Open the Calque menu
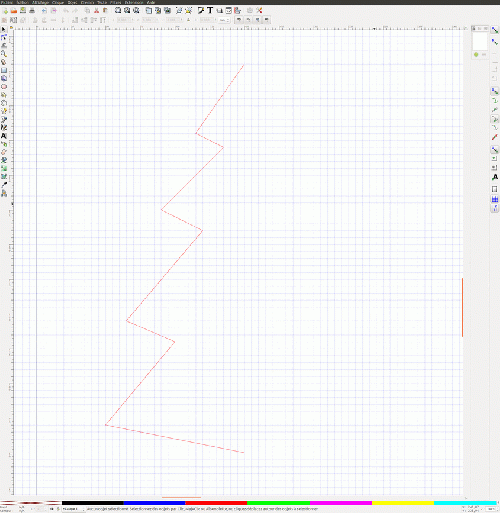Image resolution: width=500 pixels, height=513 pixels. 58,2
